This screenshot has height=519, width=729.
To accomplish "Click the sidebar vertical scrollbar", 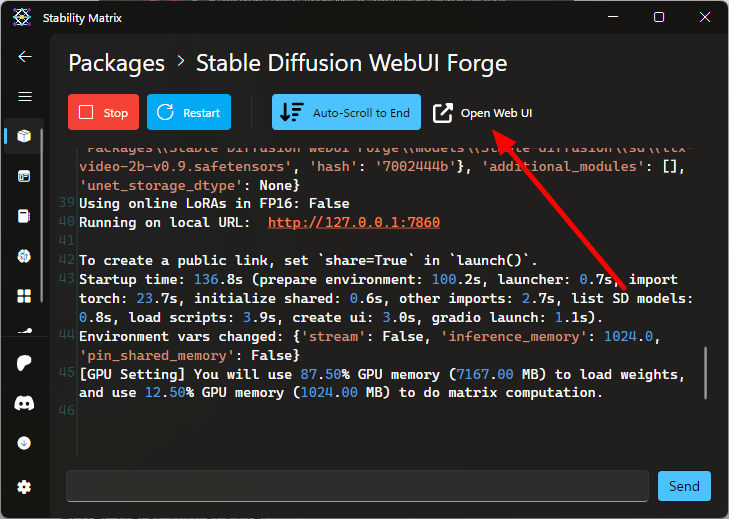I will click(x=41, y=216).
